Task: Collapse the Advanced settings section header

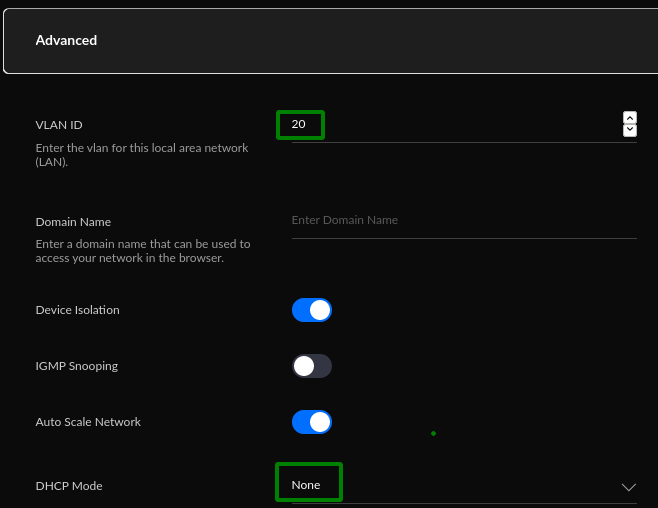Action: pos(330,41)
